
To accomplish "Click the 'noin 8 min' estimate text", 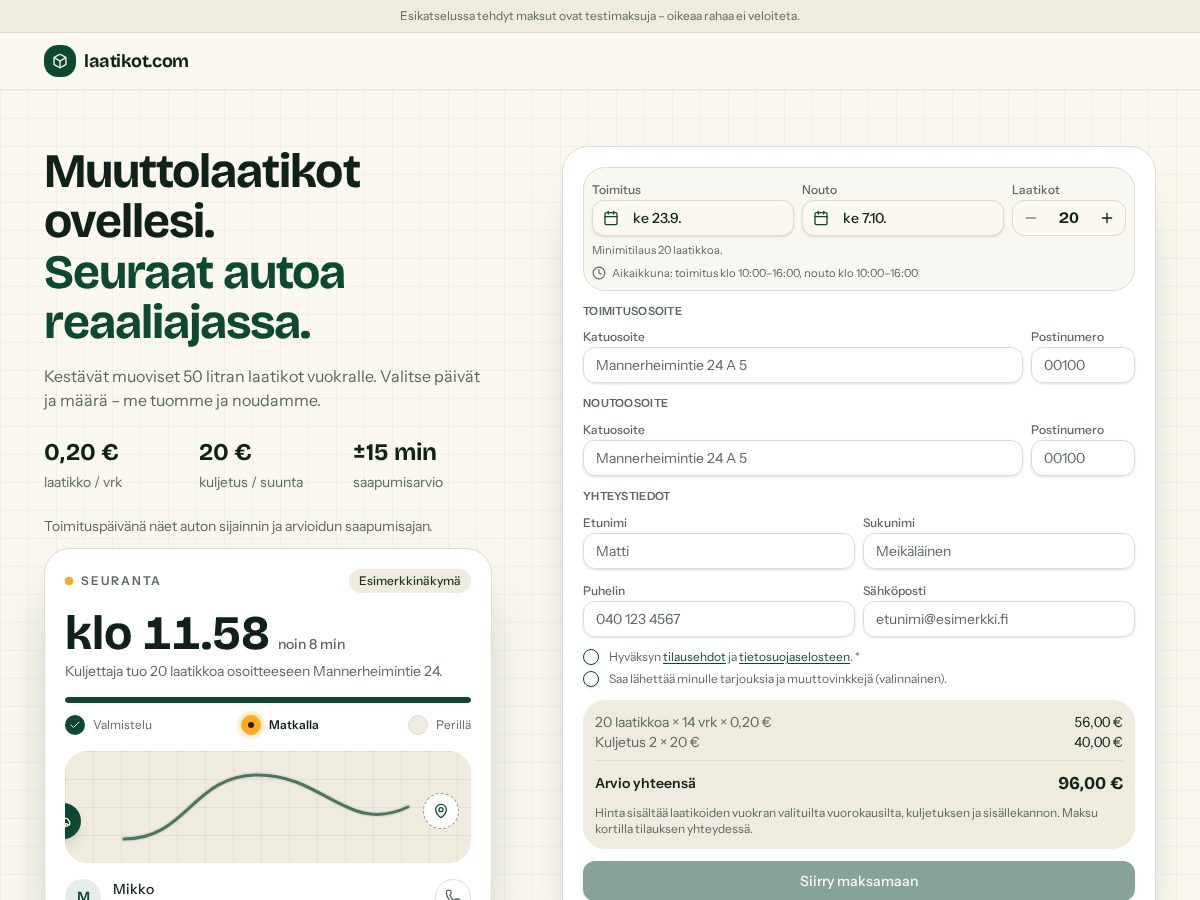I will click(x=312, y=644).
